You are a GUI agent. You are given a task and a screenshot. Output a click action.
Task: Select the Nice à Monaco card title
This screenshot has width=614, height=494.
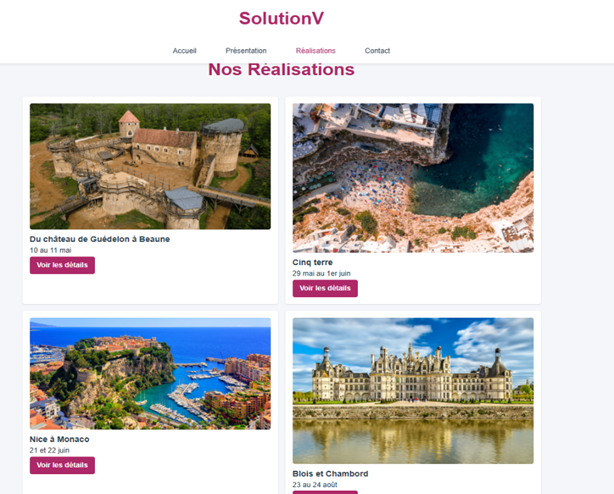[x=60, y=439]
